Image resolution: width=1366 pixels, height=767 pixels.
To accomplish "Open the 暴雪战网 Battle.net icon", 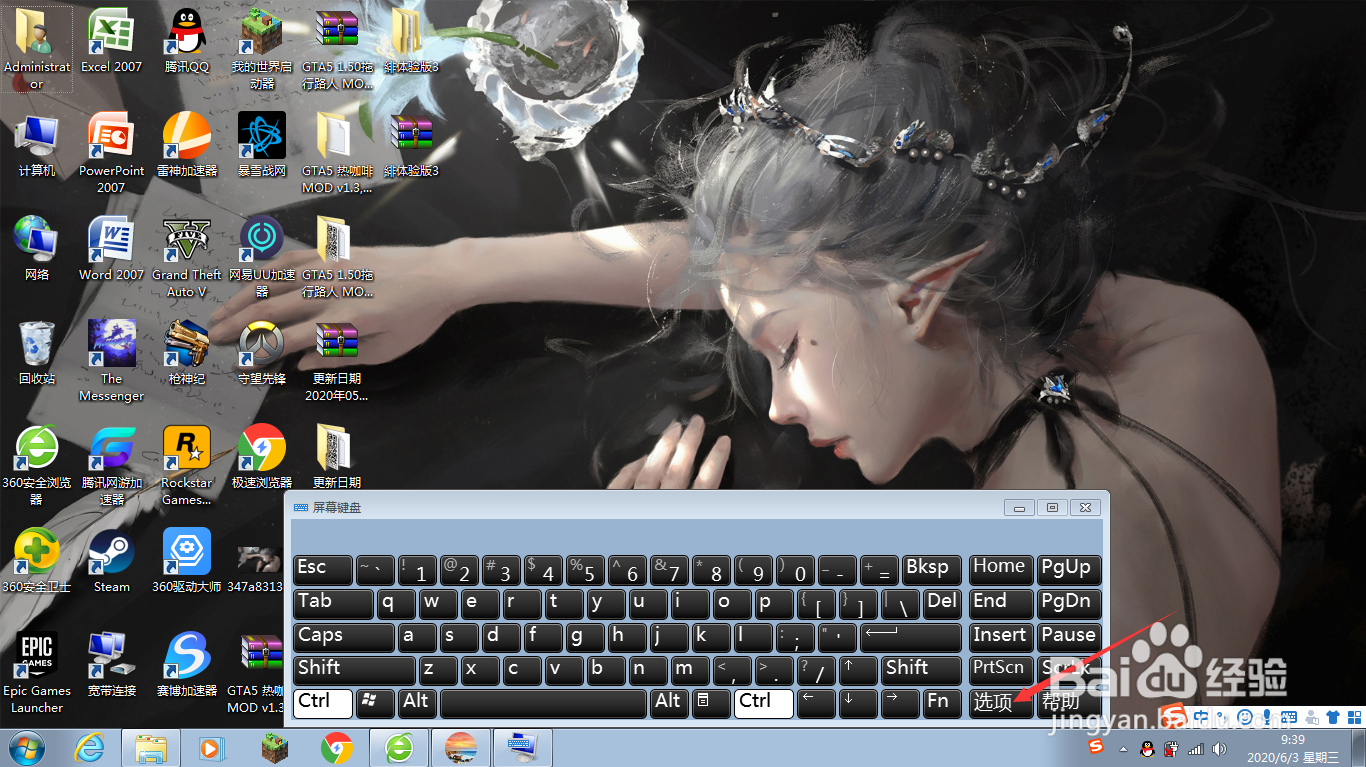I will pos(262,145).
